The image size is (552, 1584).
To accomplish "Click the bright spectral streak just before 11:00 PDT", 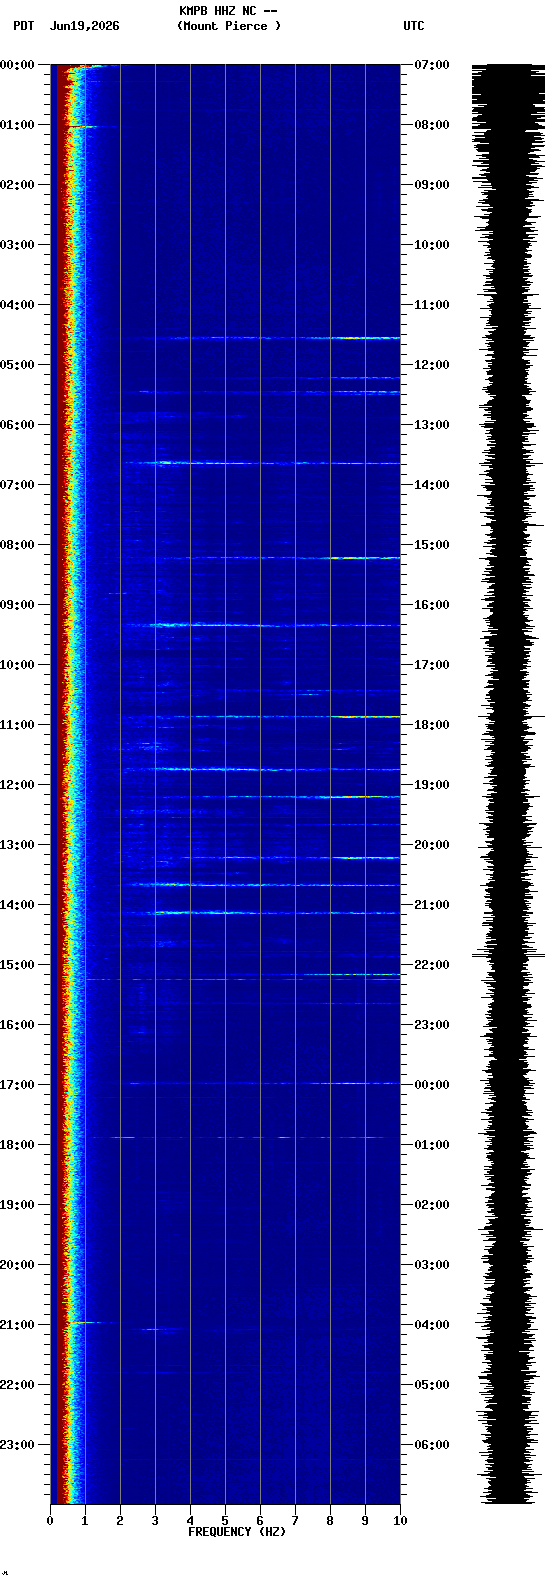I will (364, 717).
